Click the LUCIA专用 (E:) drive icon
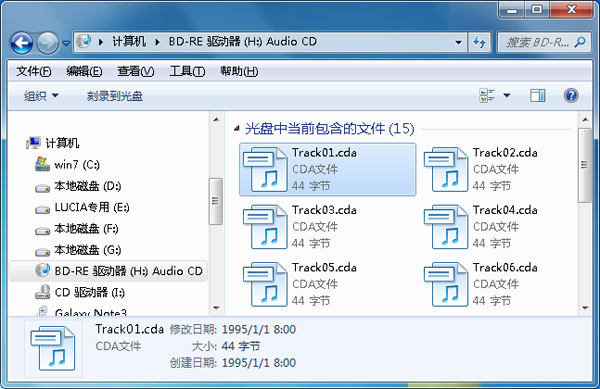Viewport: 600px width, 389px height. [42, 210]
